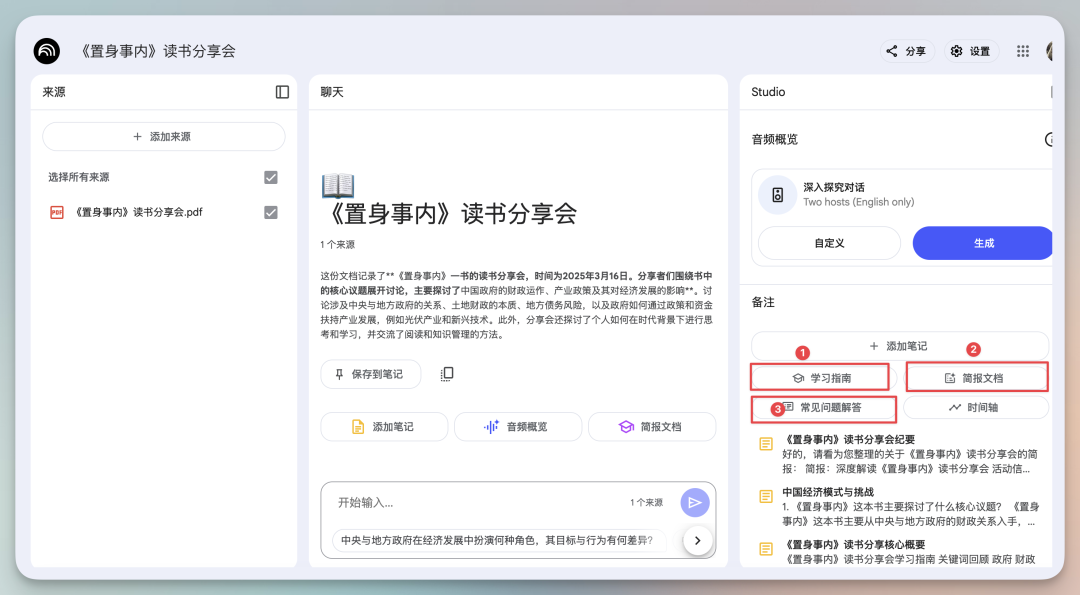Collapse the sources panel with sidebar icon
Image resolution: width=1080 pixels, height=595 pixels.
[282, 92]
